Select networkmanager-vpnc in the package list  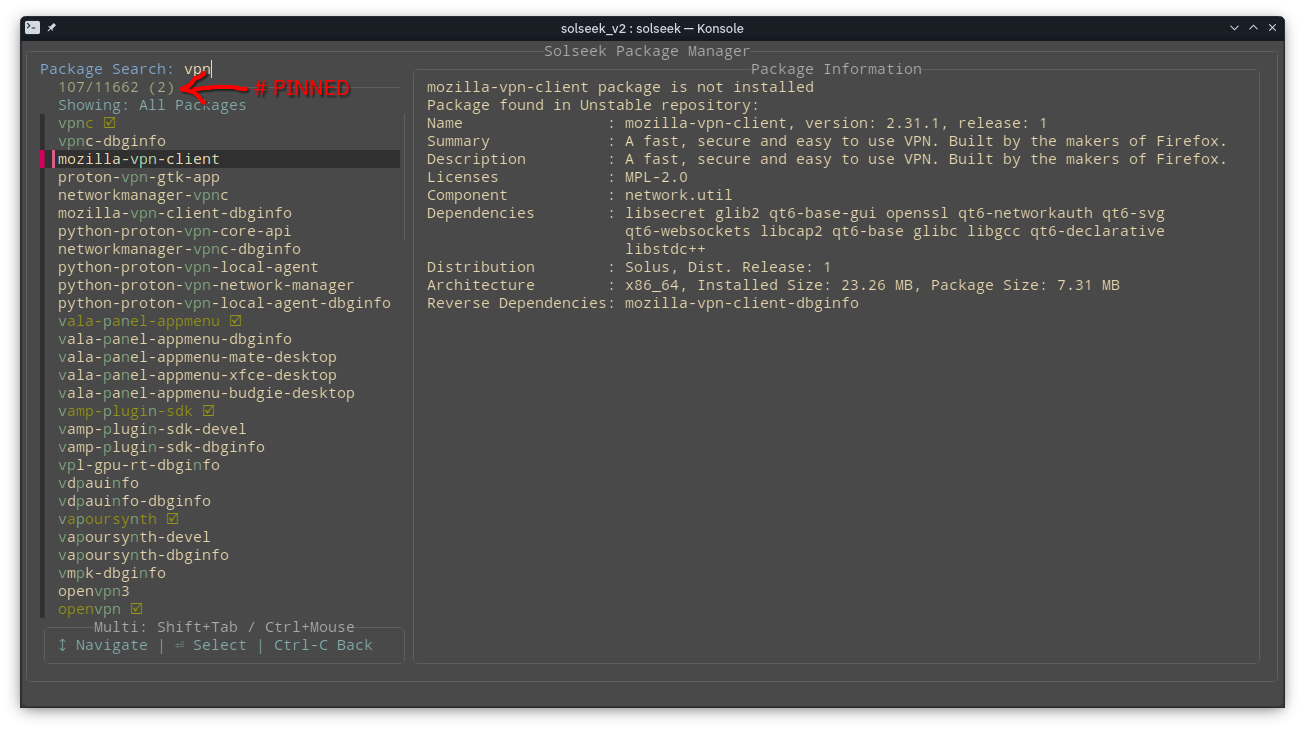tap(143, 195)
